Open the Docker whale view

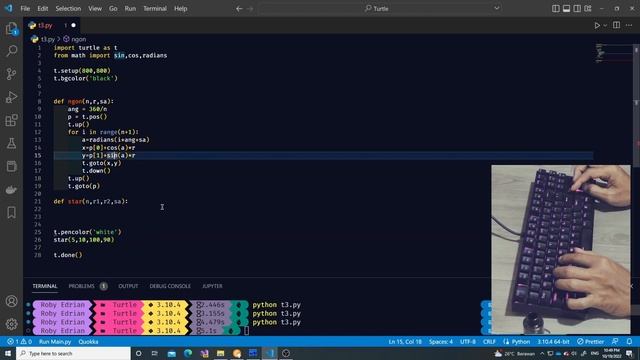click(11, 189)
